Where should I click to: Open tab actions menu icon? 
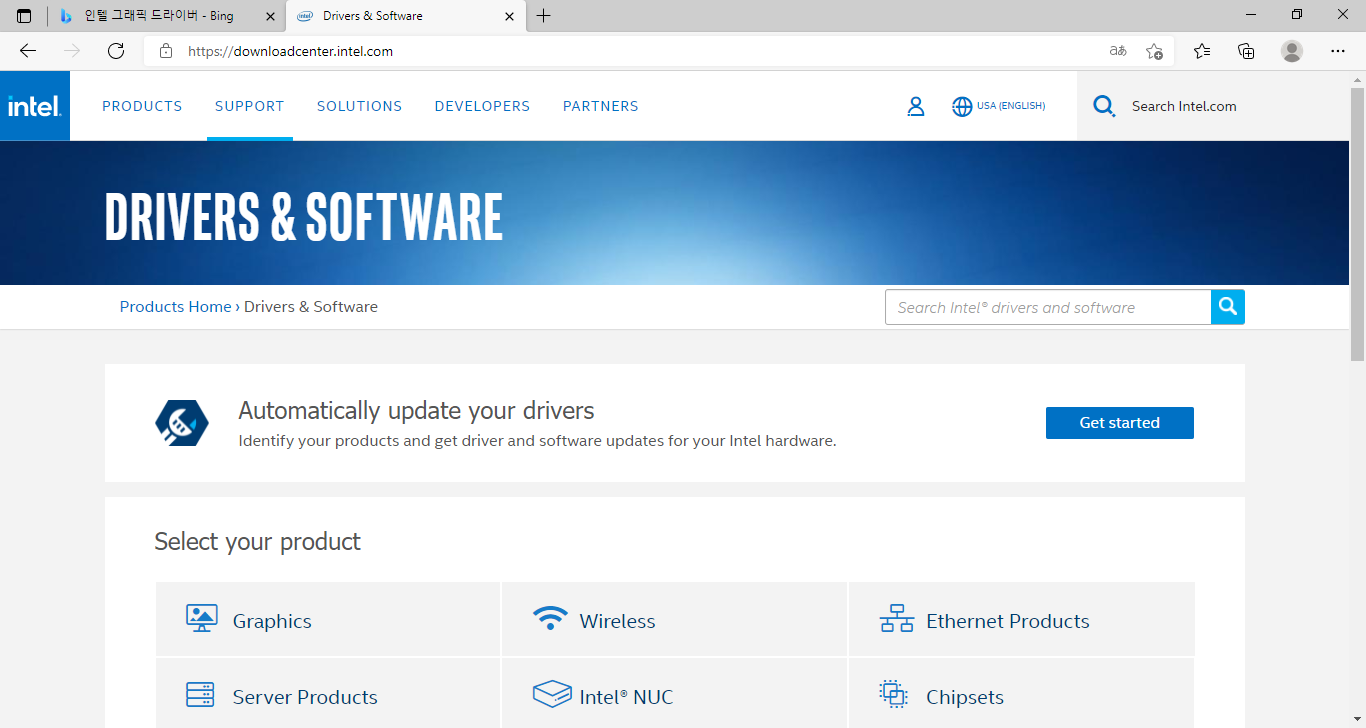(24, 16)
